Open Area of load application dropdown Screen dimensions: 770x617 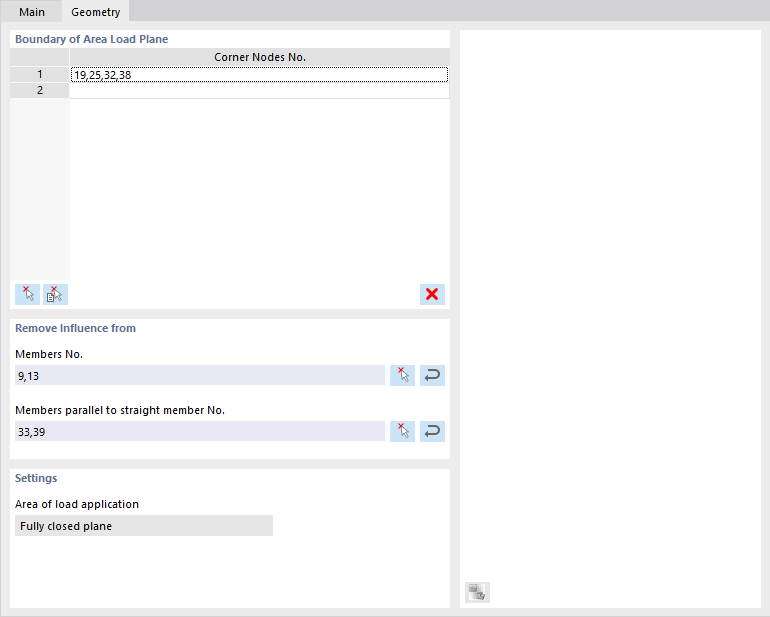[x=144, y=526]
